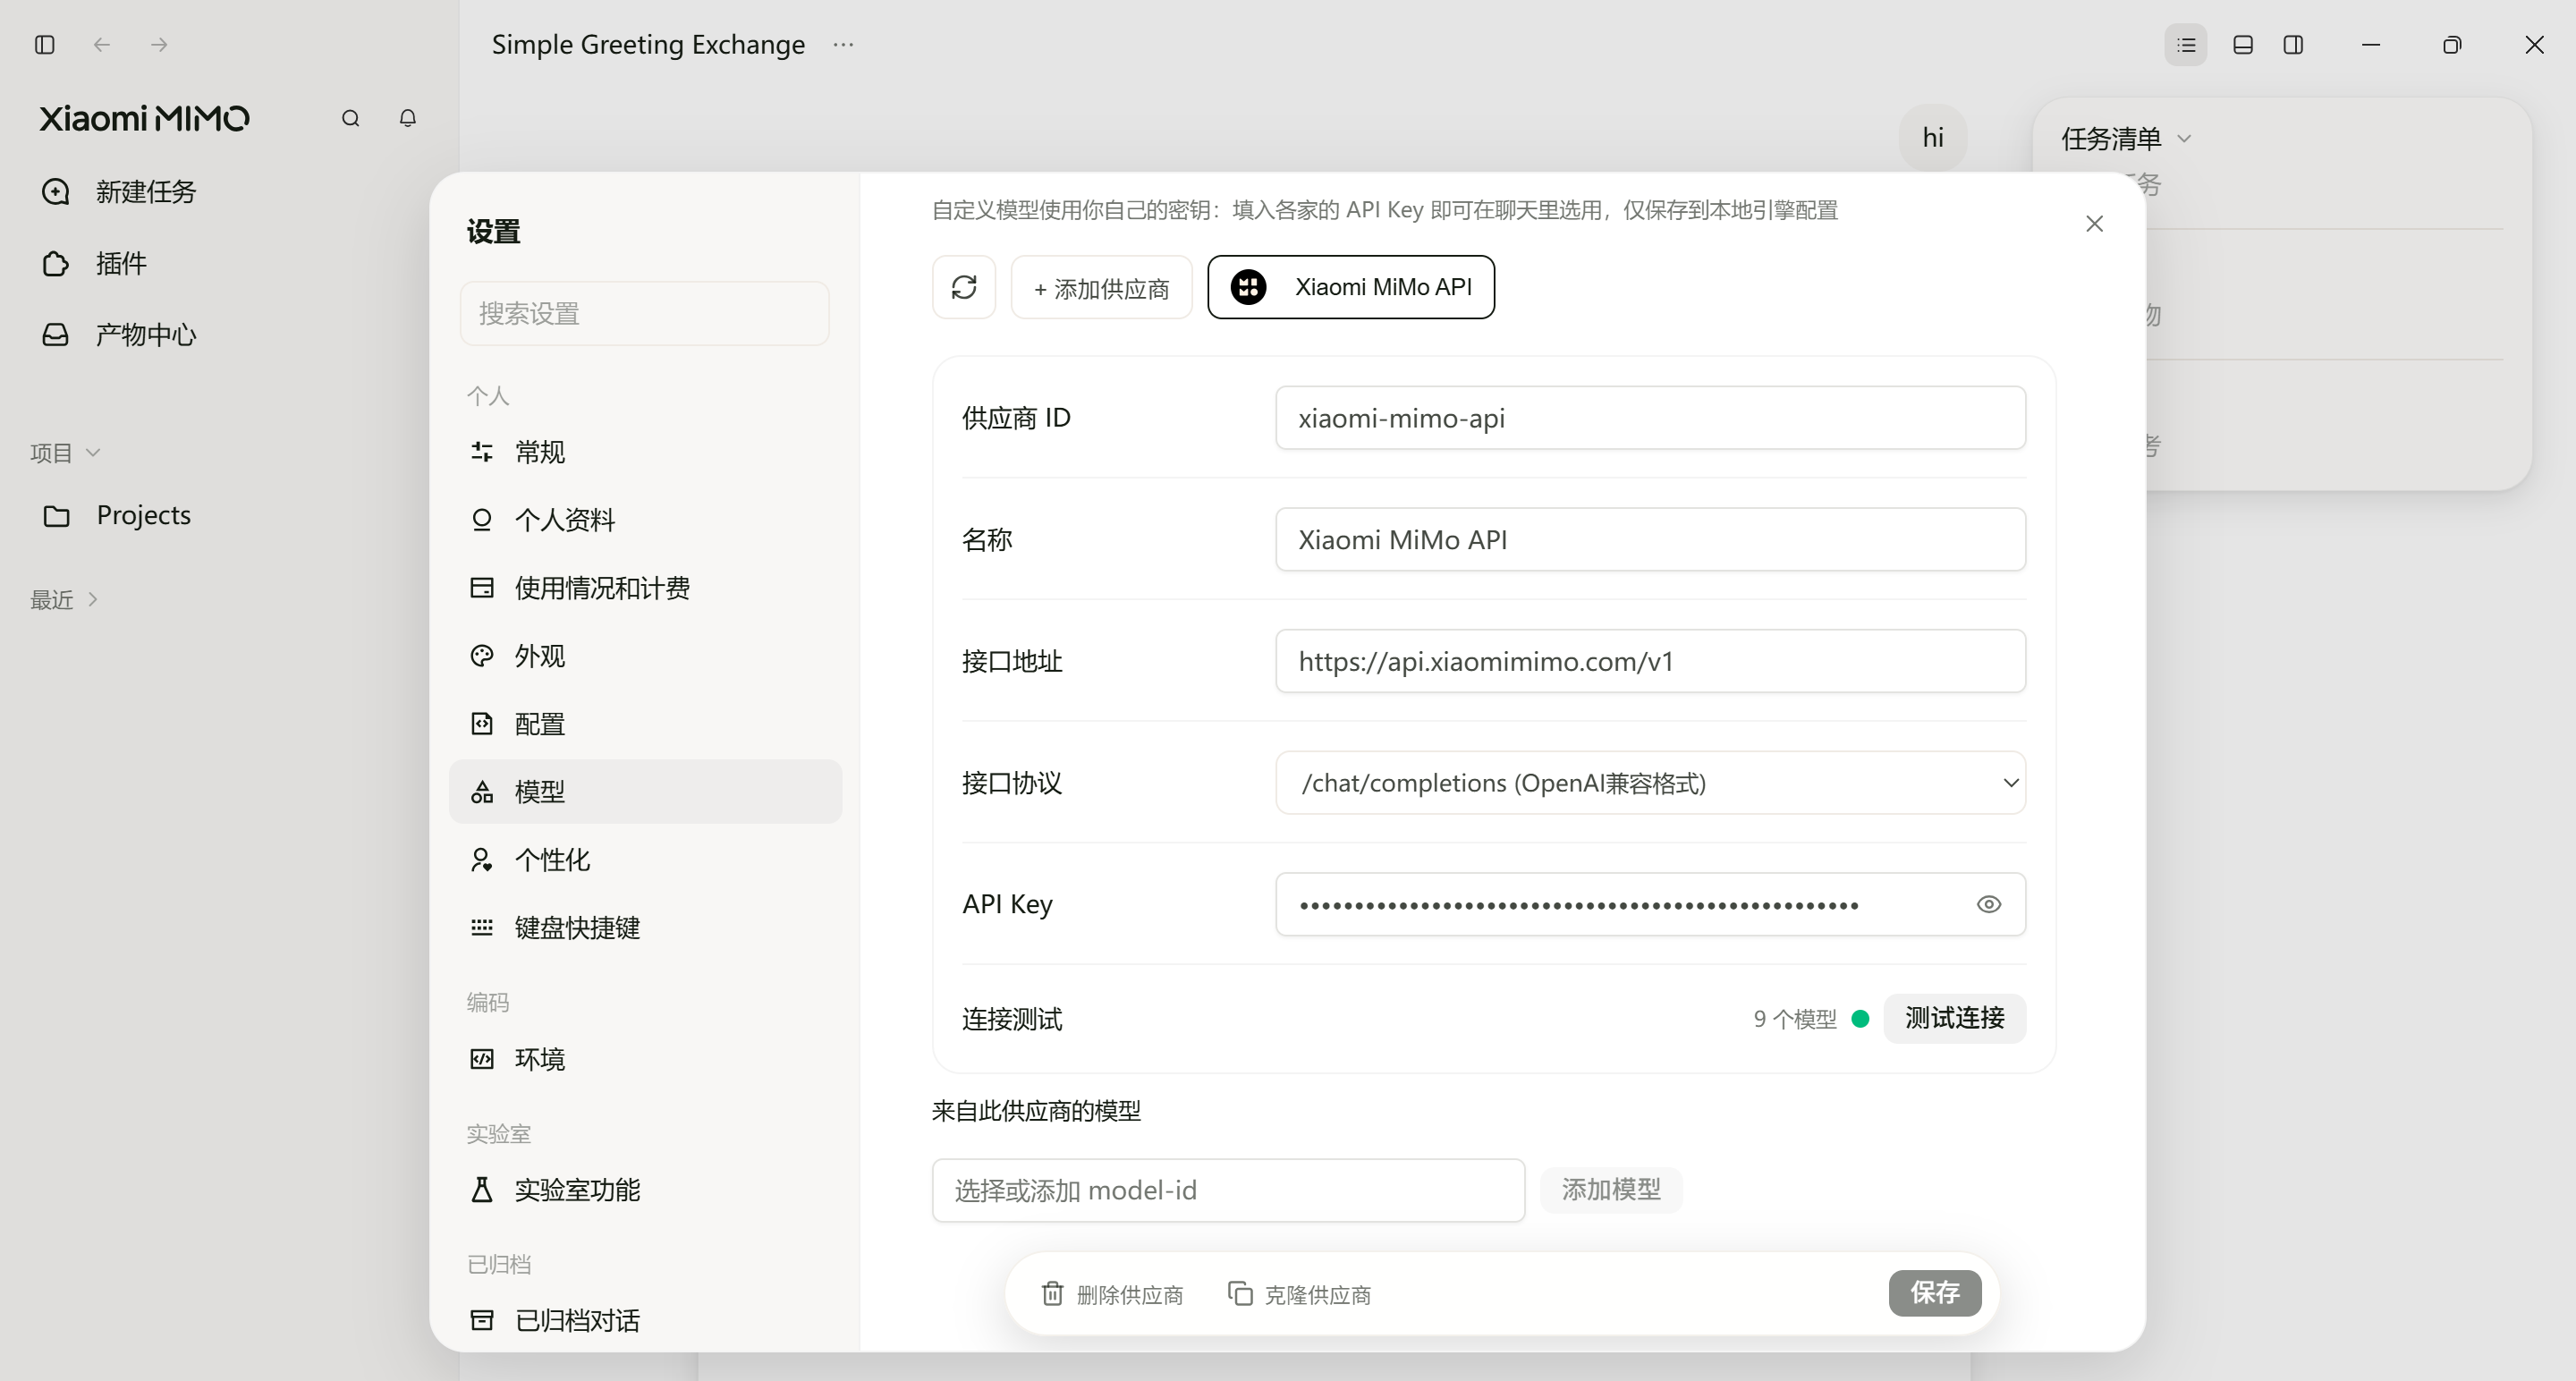This screenshot has width=2576, height=1381.
Task: Focus the model-id input field
Action: pos(1228,1190)
